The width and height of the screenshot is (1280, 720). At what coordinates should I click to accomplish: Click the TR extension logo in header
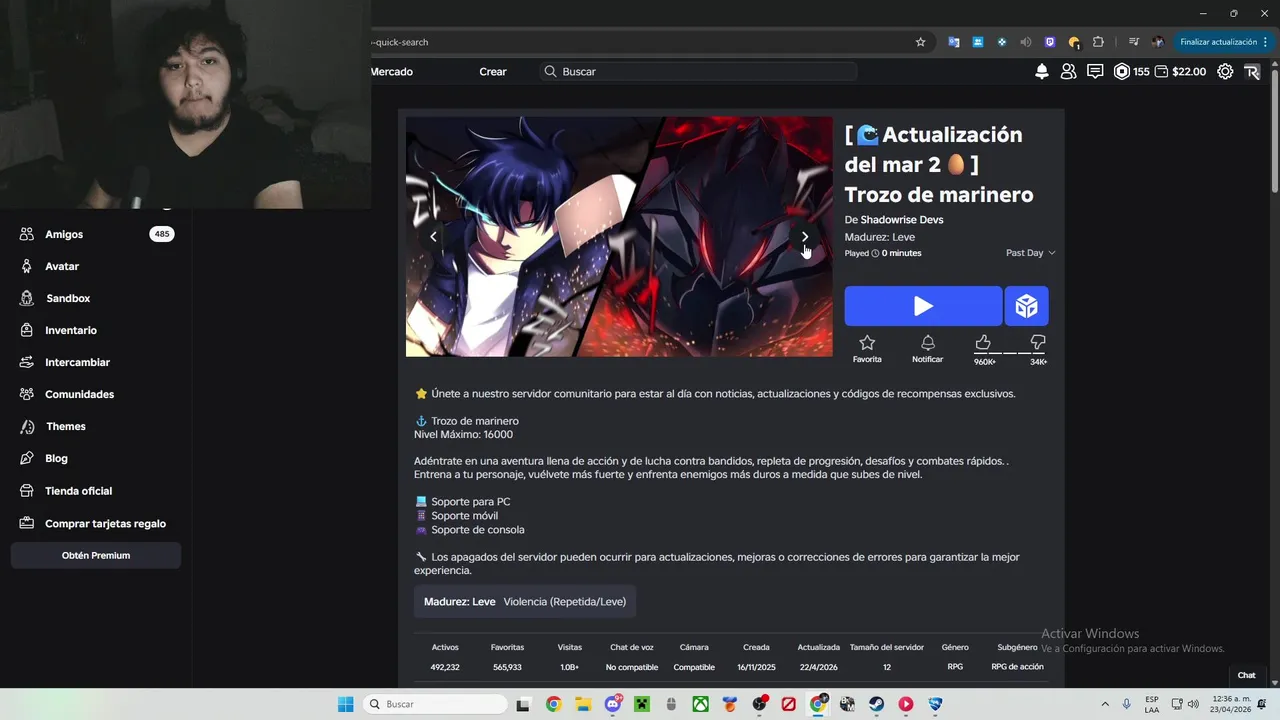pos(1252,71)
